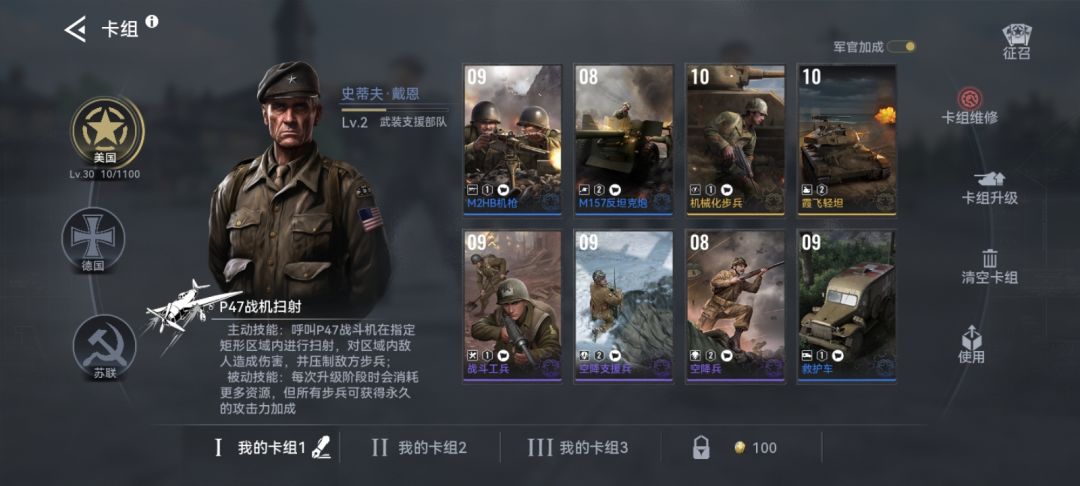Toggle the 军官加成 switch
1080x486 pixels.
point(901,47)
